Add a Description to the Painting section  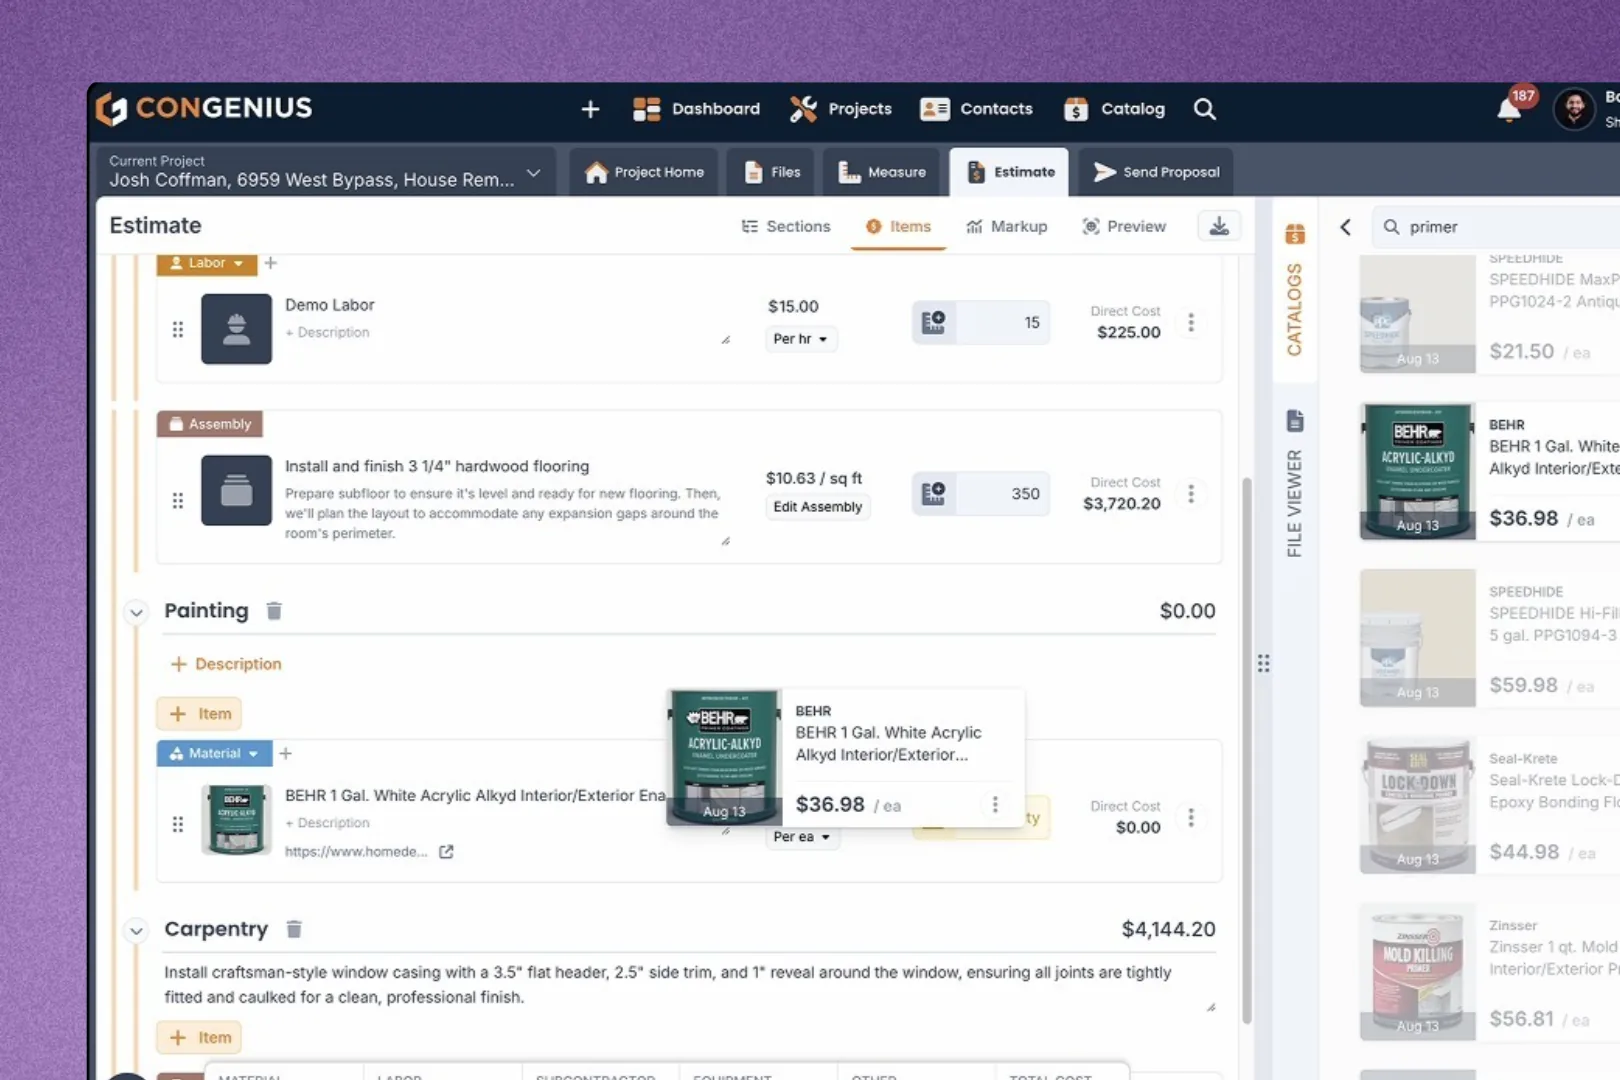point(226,664)
